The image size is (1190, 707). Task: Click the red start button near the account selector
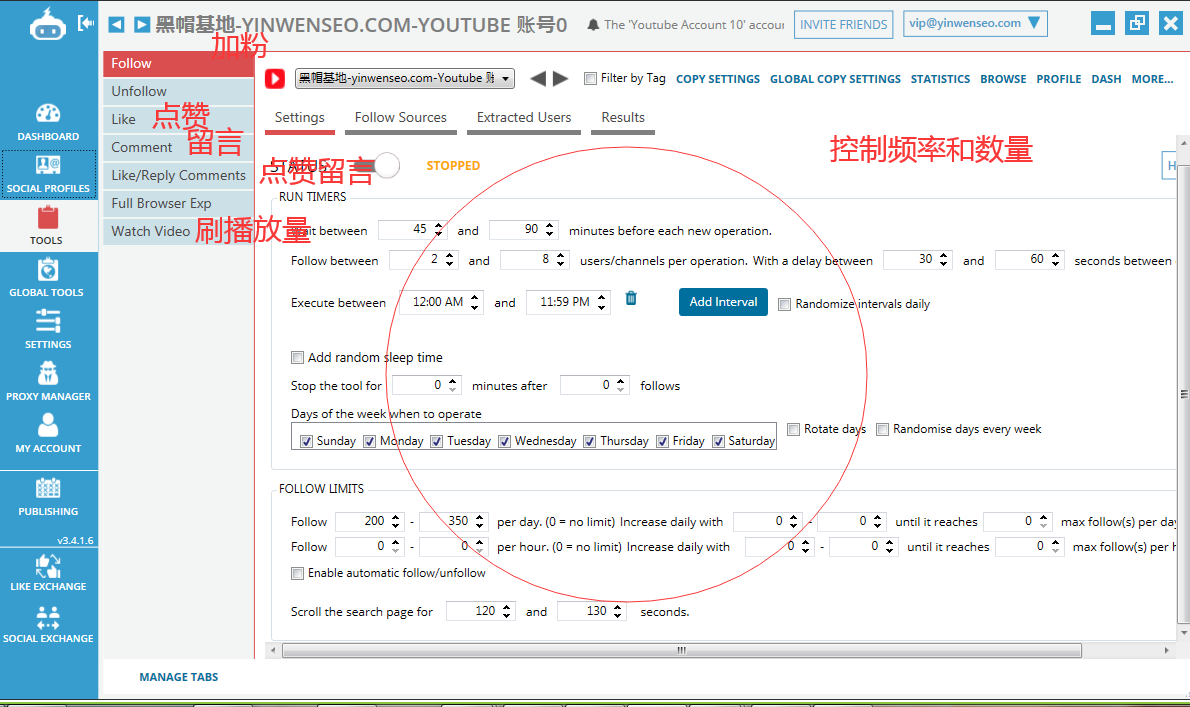pos(273,78)
